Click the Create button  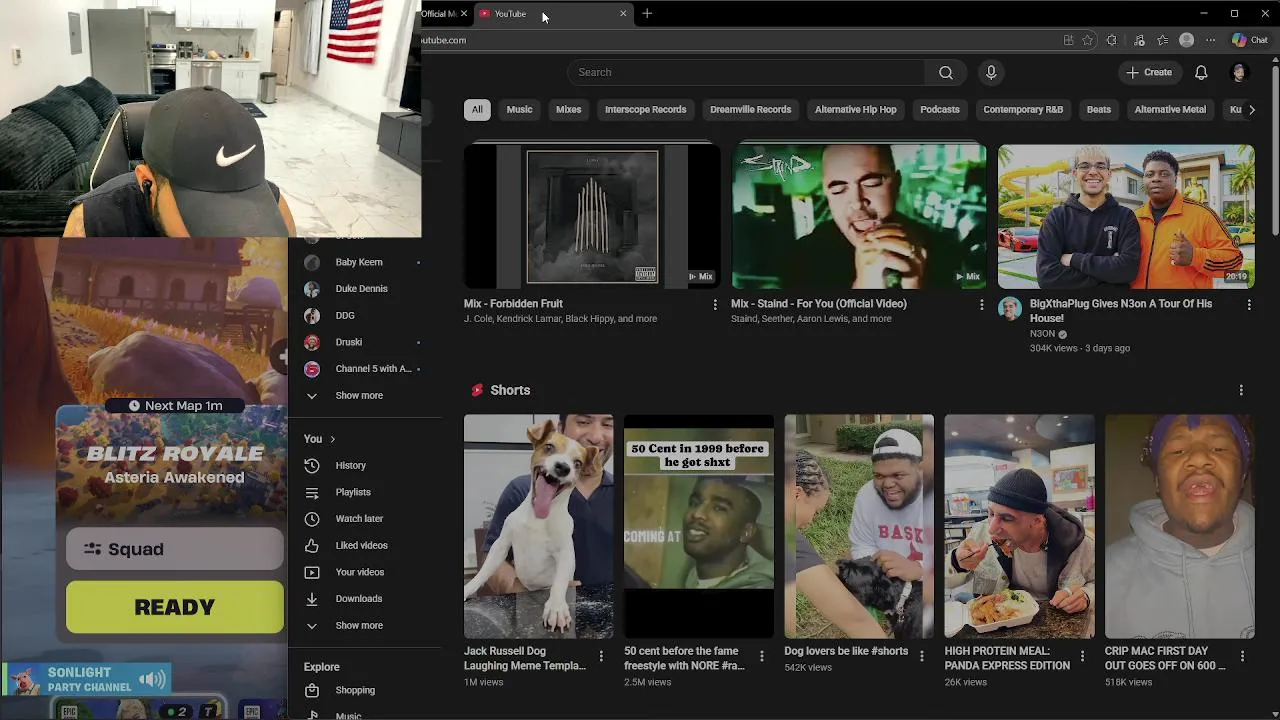tap(1148, 72)
